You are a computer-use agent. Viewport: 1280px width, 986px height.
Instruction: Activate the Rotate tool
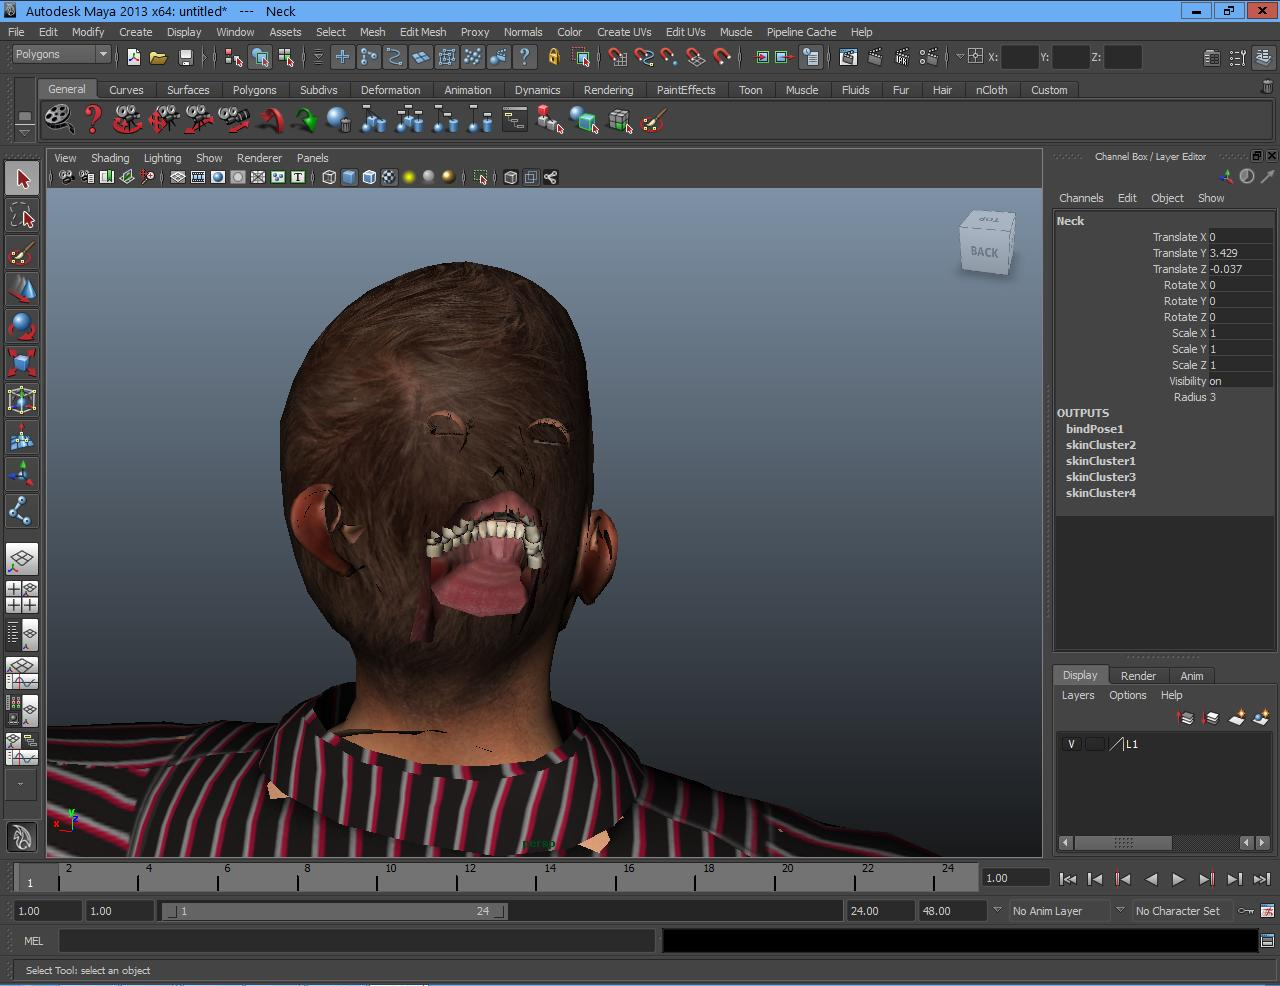(x=22, y=327)
